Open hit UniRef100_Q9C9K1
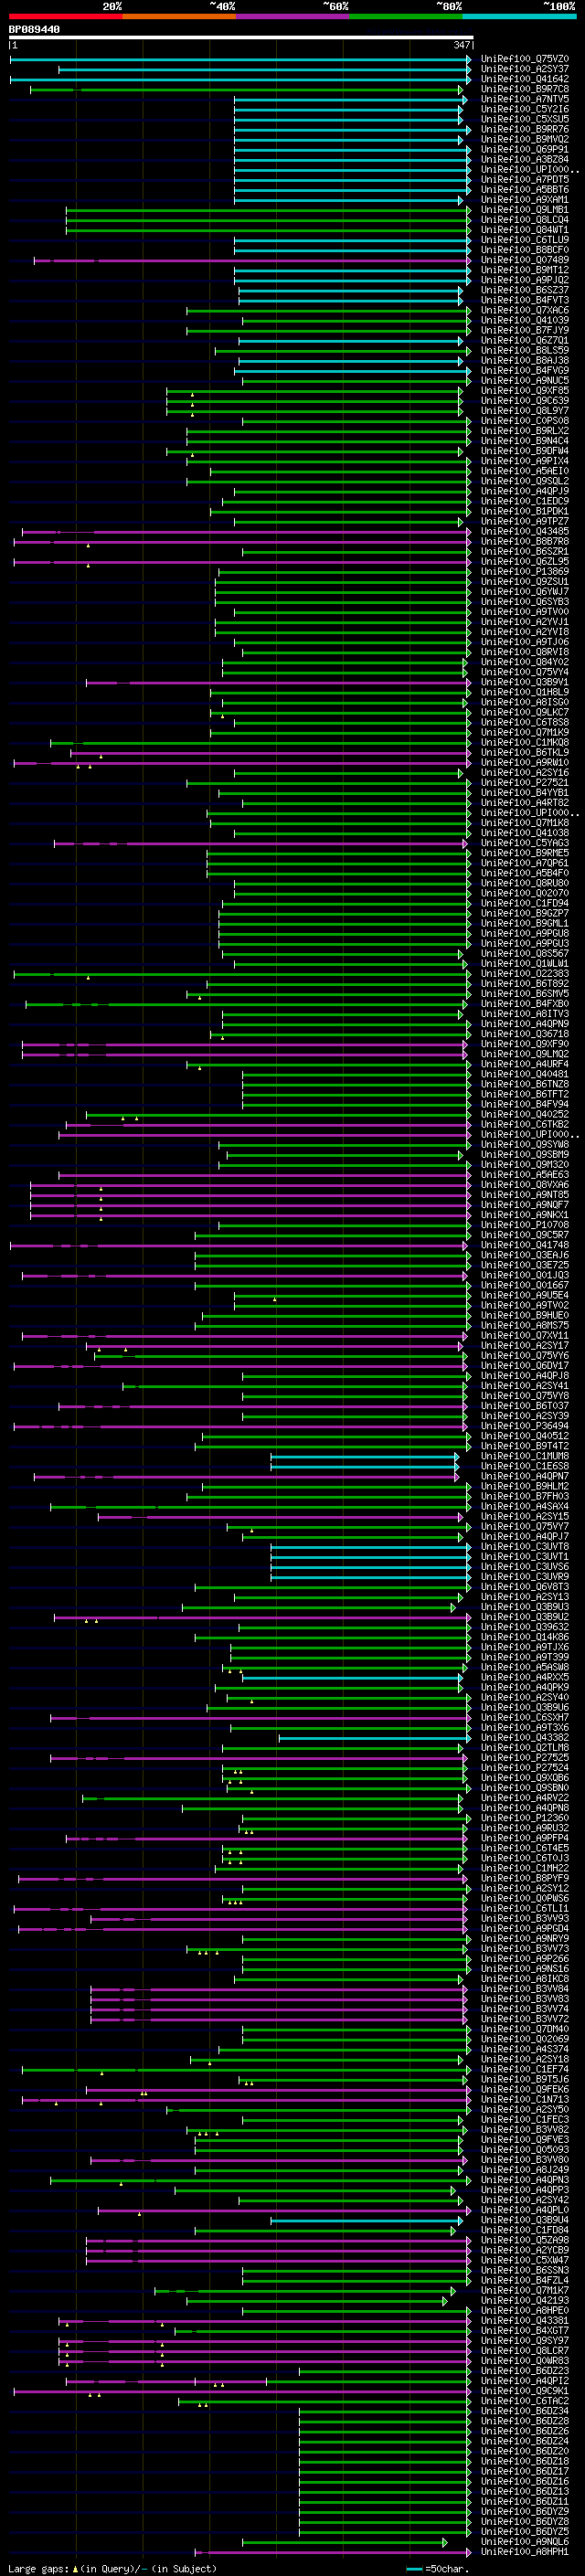The height and width of the screenshot is (2576, 585). [x=524, y=2391]
